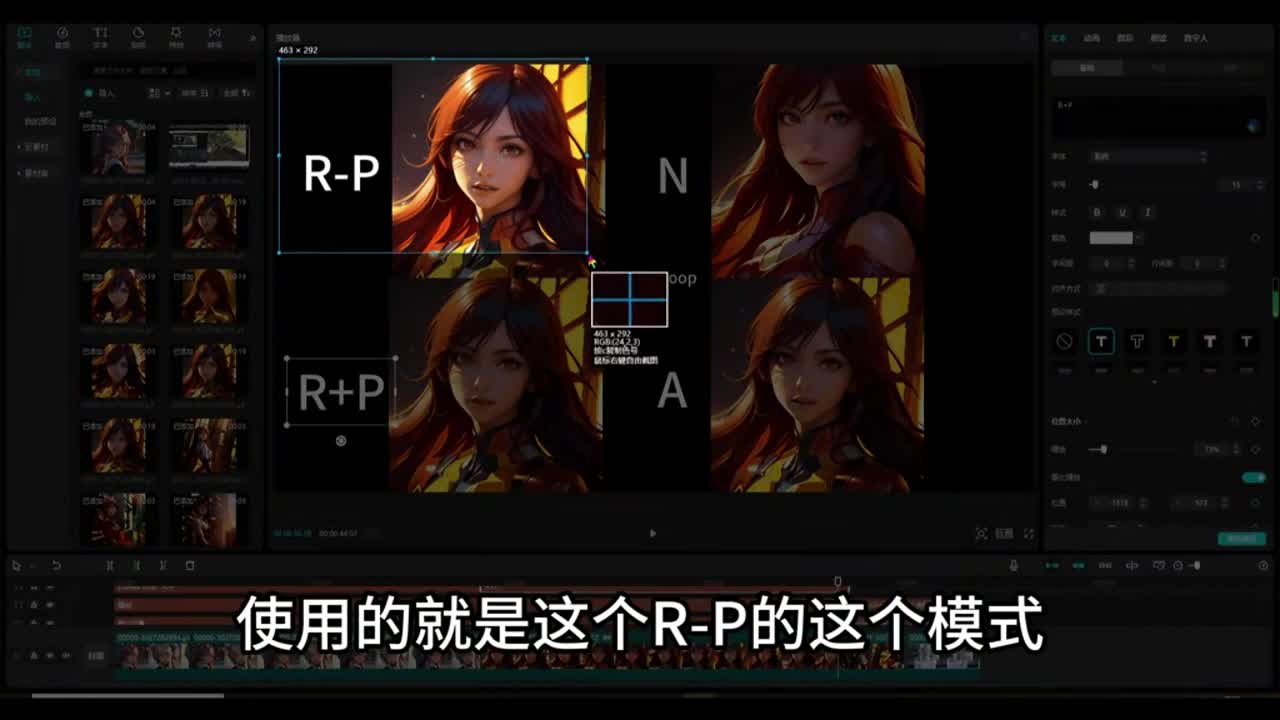This screenshot has width=1280, height=720.
Task: Expand more preset styles chevron
Action: coord(1155,382)
